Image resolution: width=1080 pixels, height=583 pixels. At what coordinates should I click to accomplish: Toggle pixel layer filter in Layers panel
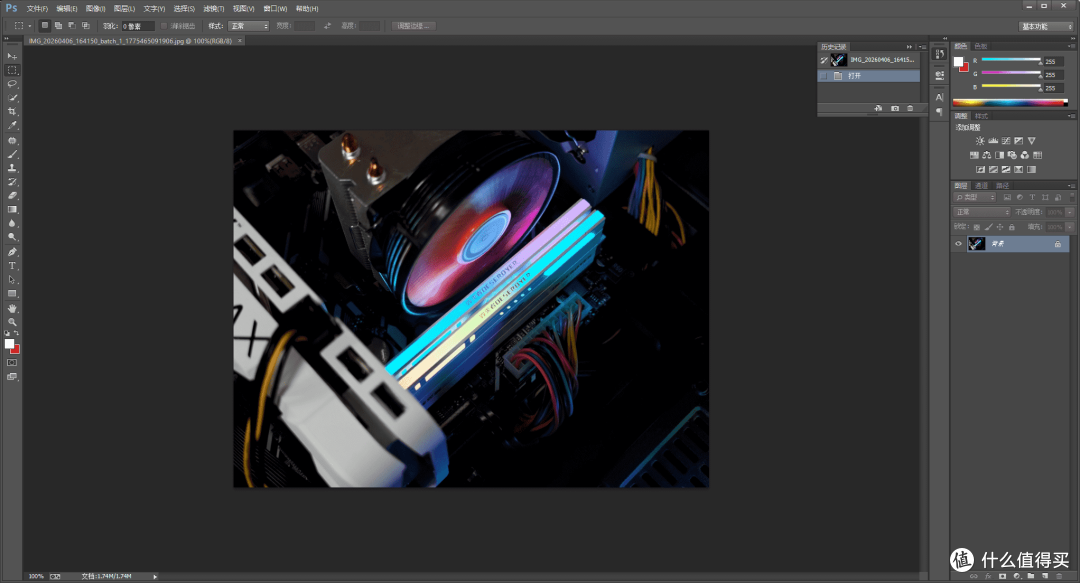1007,198
